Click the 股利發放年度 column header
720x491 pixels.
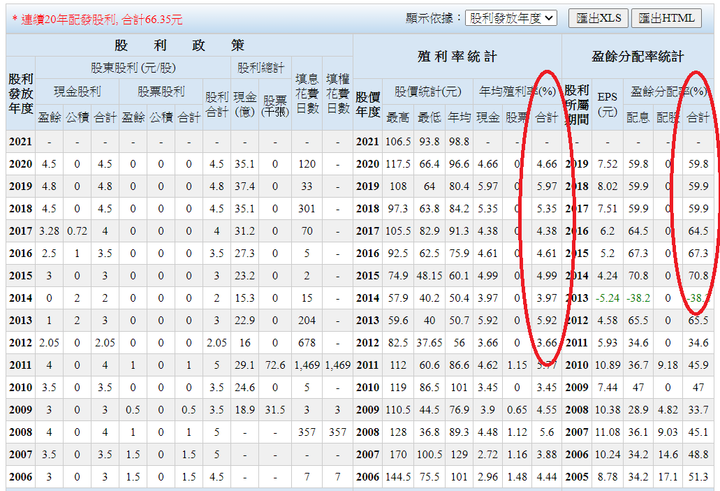[21, 93]
